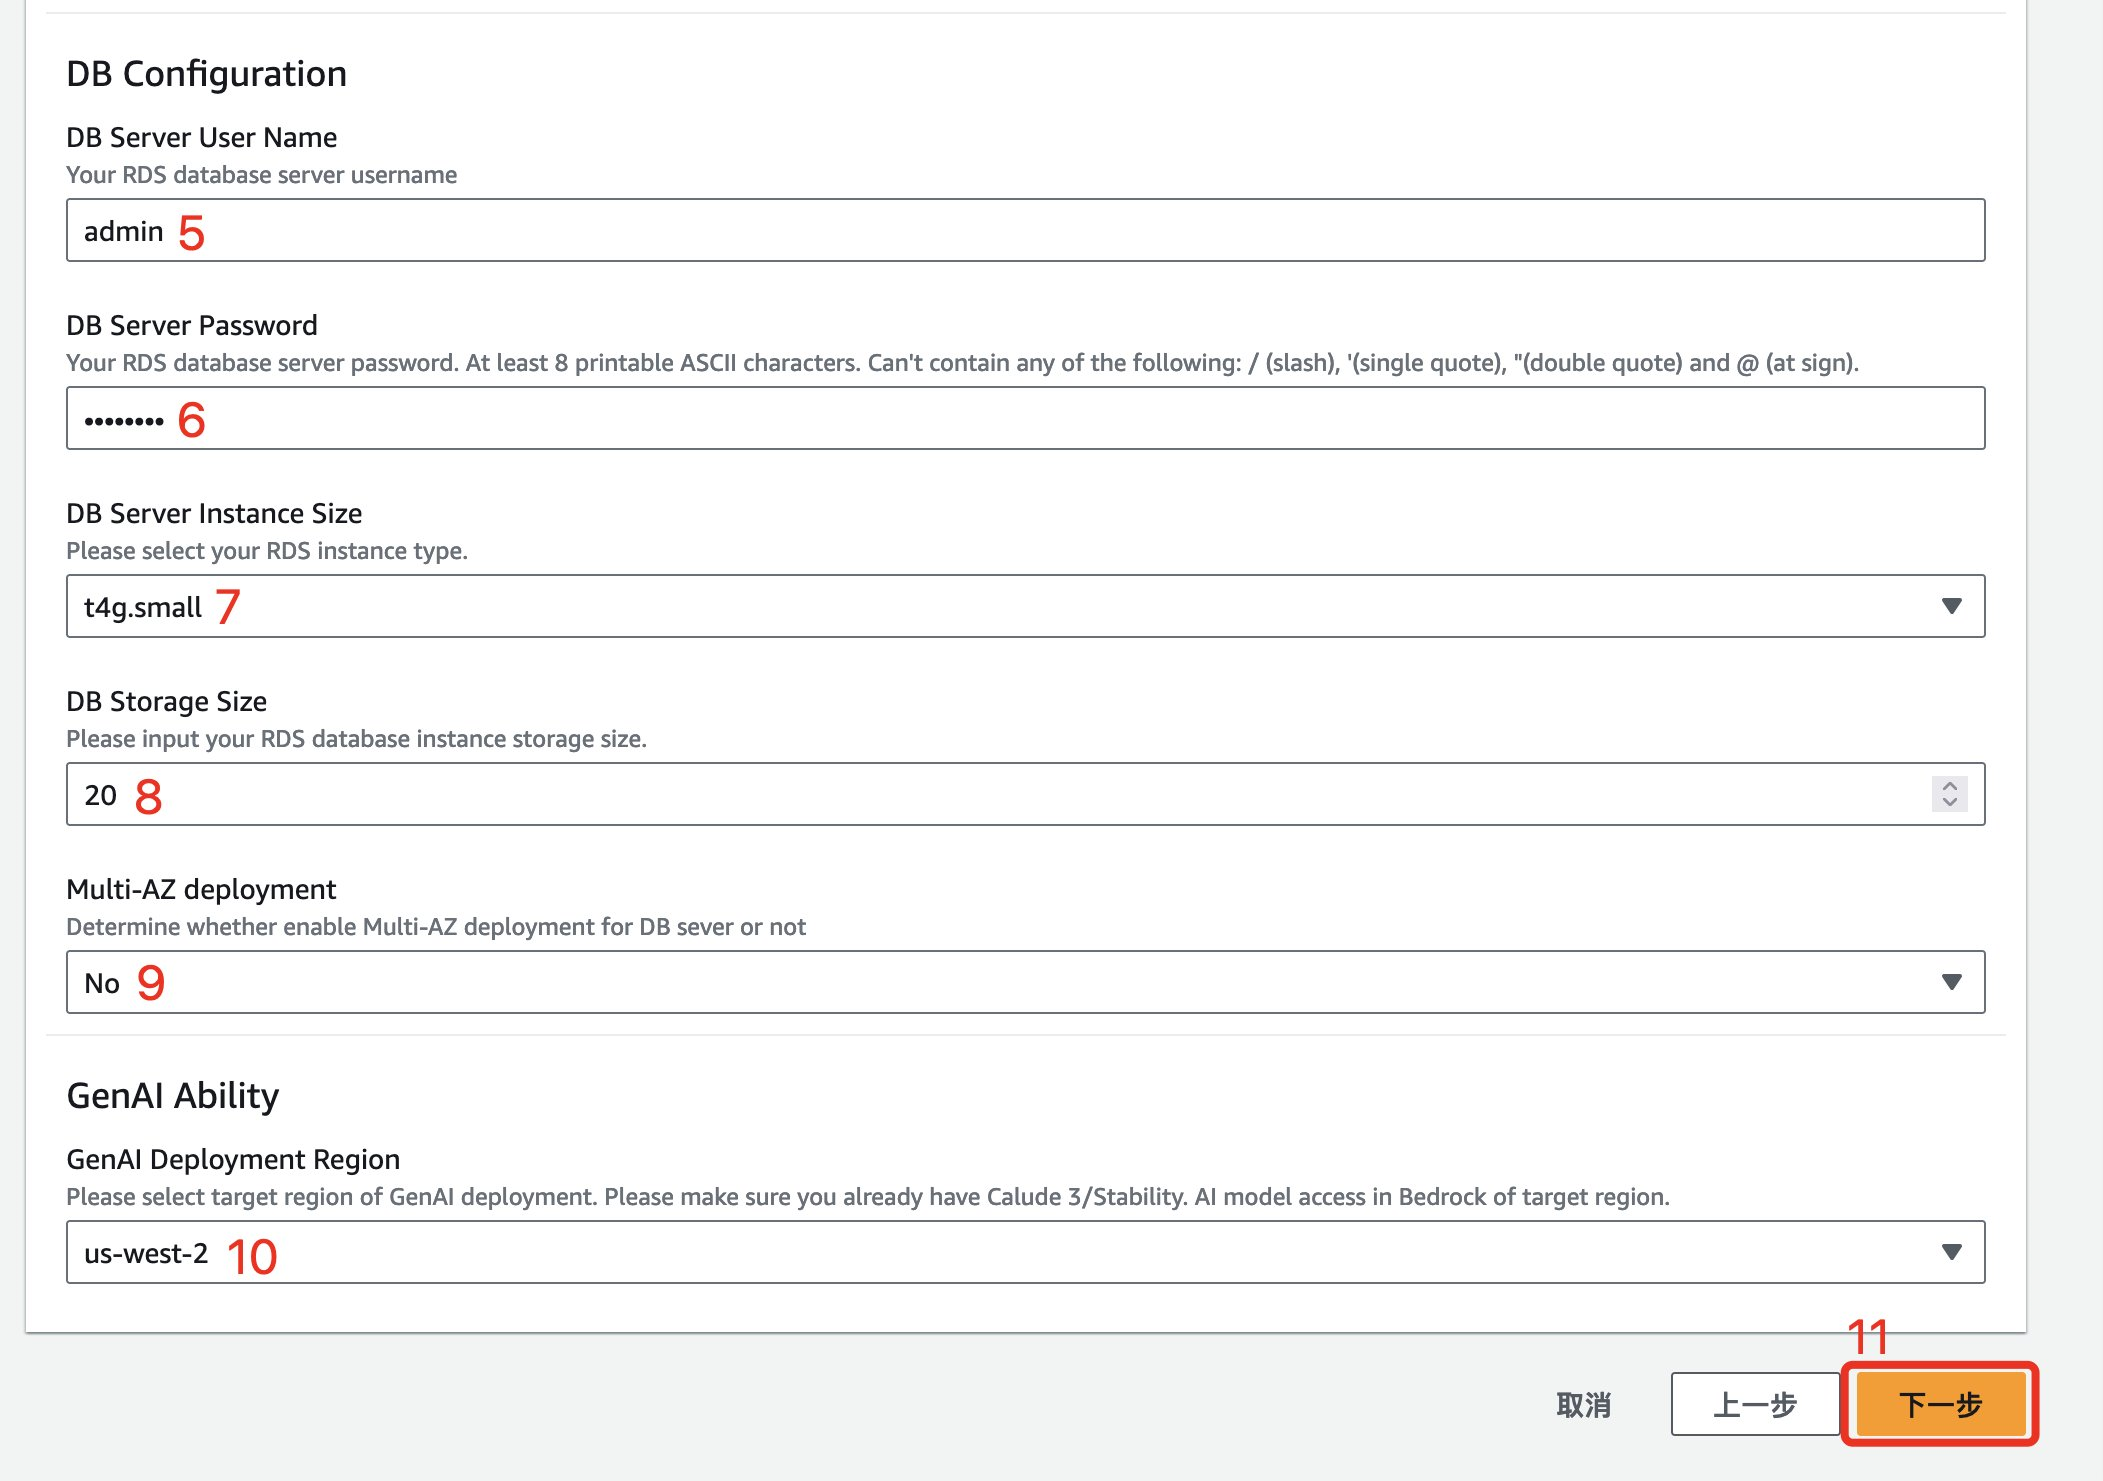
Task: Open the Multi-AZ deployment dropdown showing No
Action: (1000, 982)
